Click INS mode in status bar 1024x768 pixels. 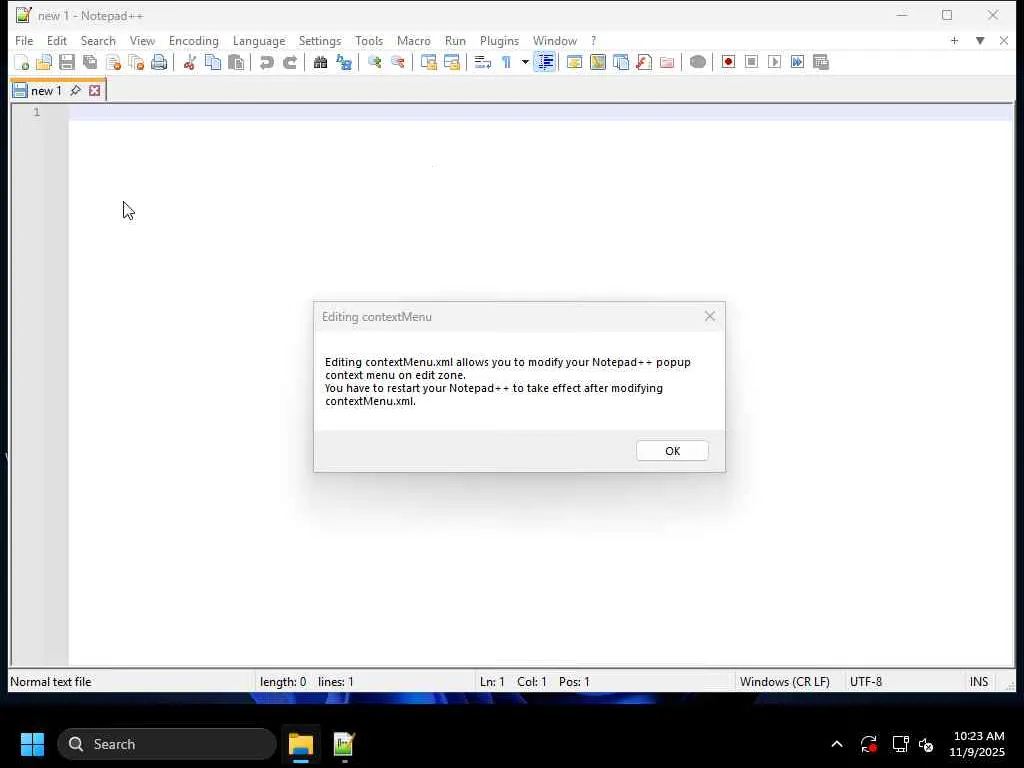click(x=978, y=682)
